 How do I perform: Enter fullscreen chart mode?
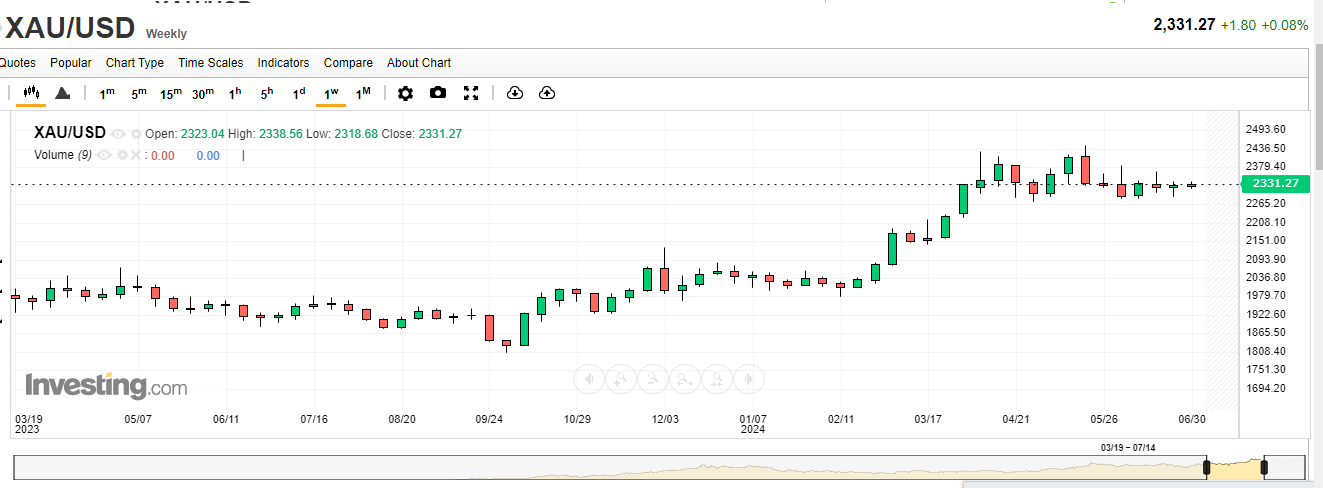pos(472,93)
